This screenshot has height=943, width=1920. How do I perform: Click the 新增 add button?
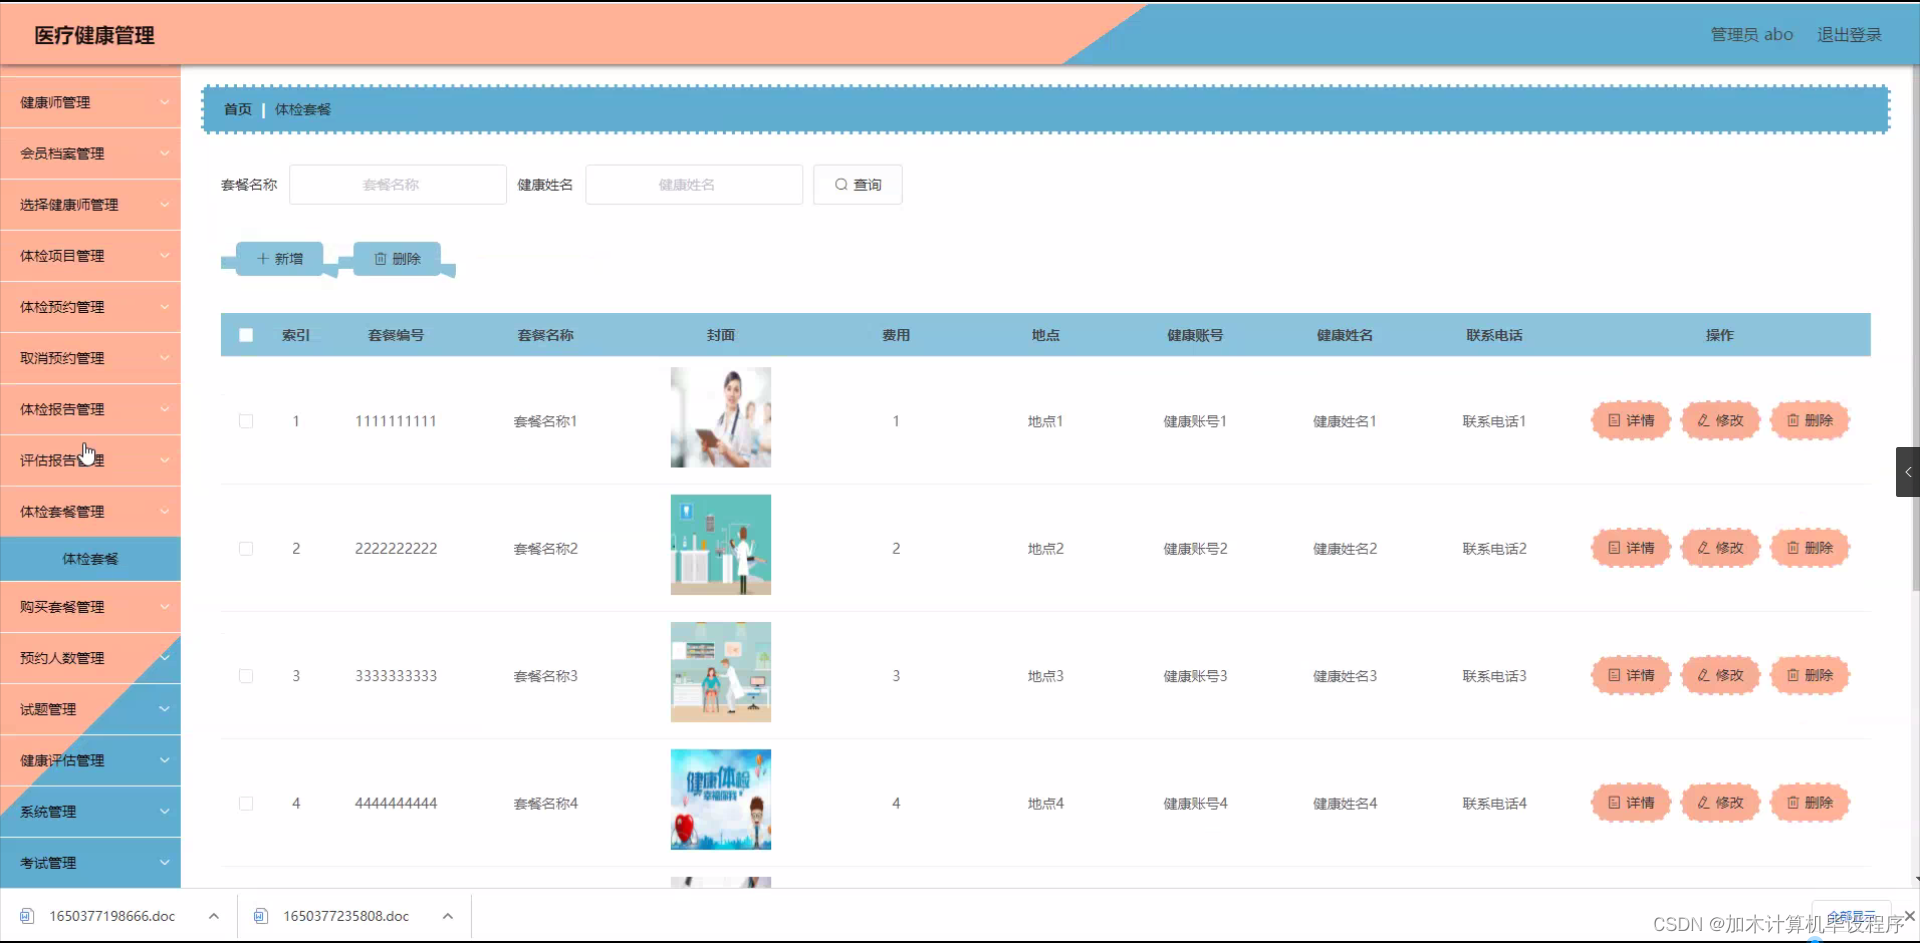279,259
